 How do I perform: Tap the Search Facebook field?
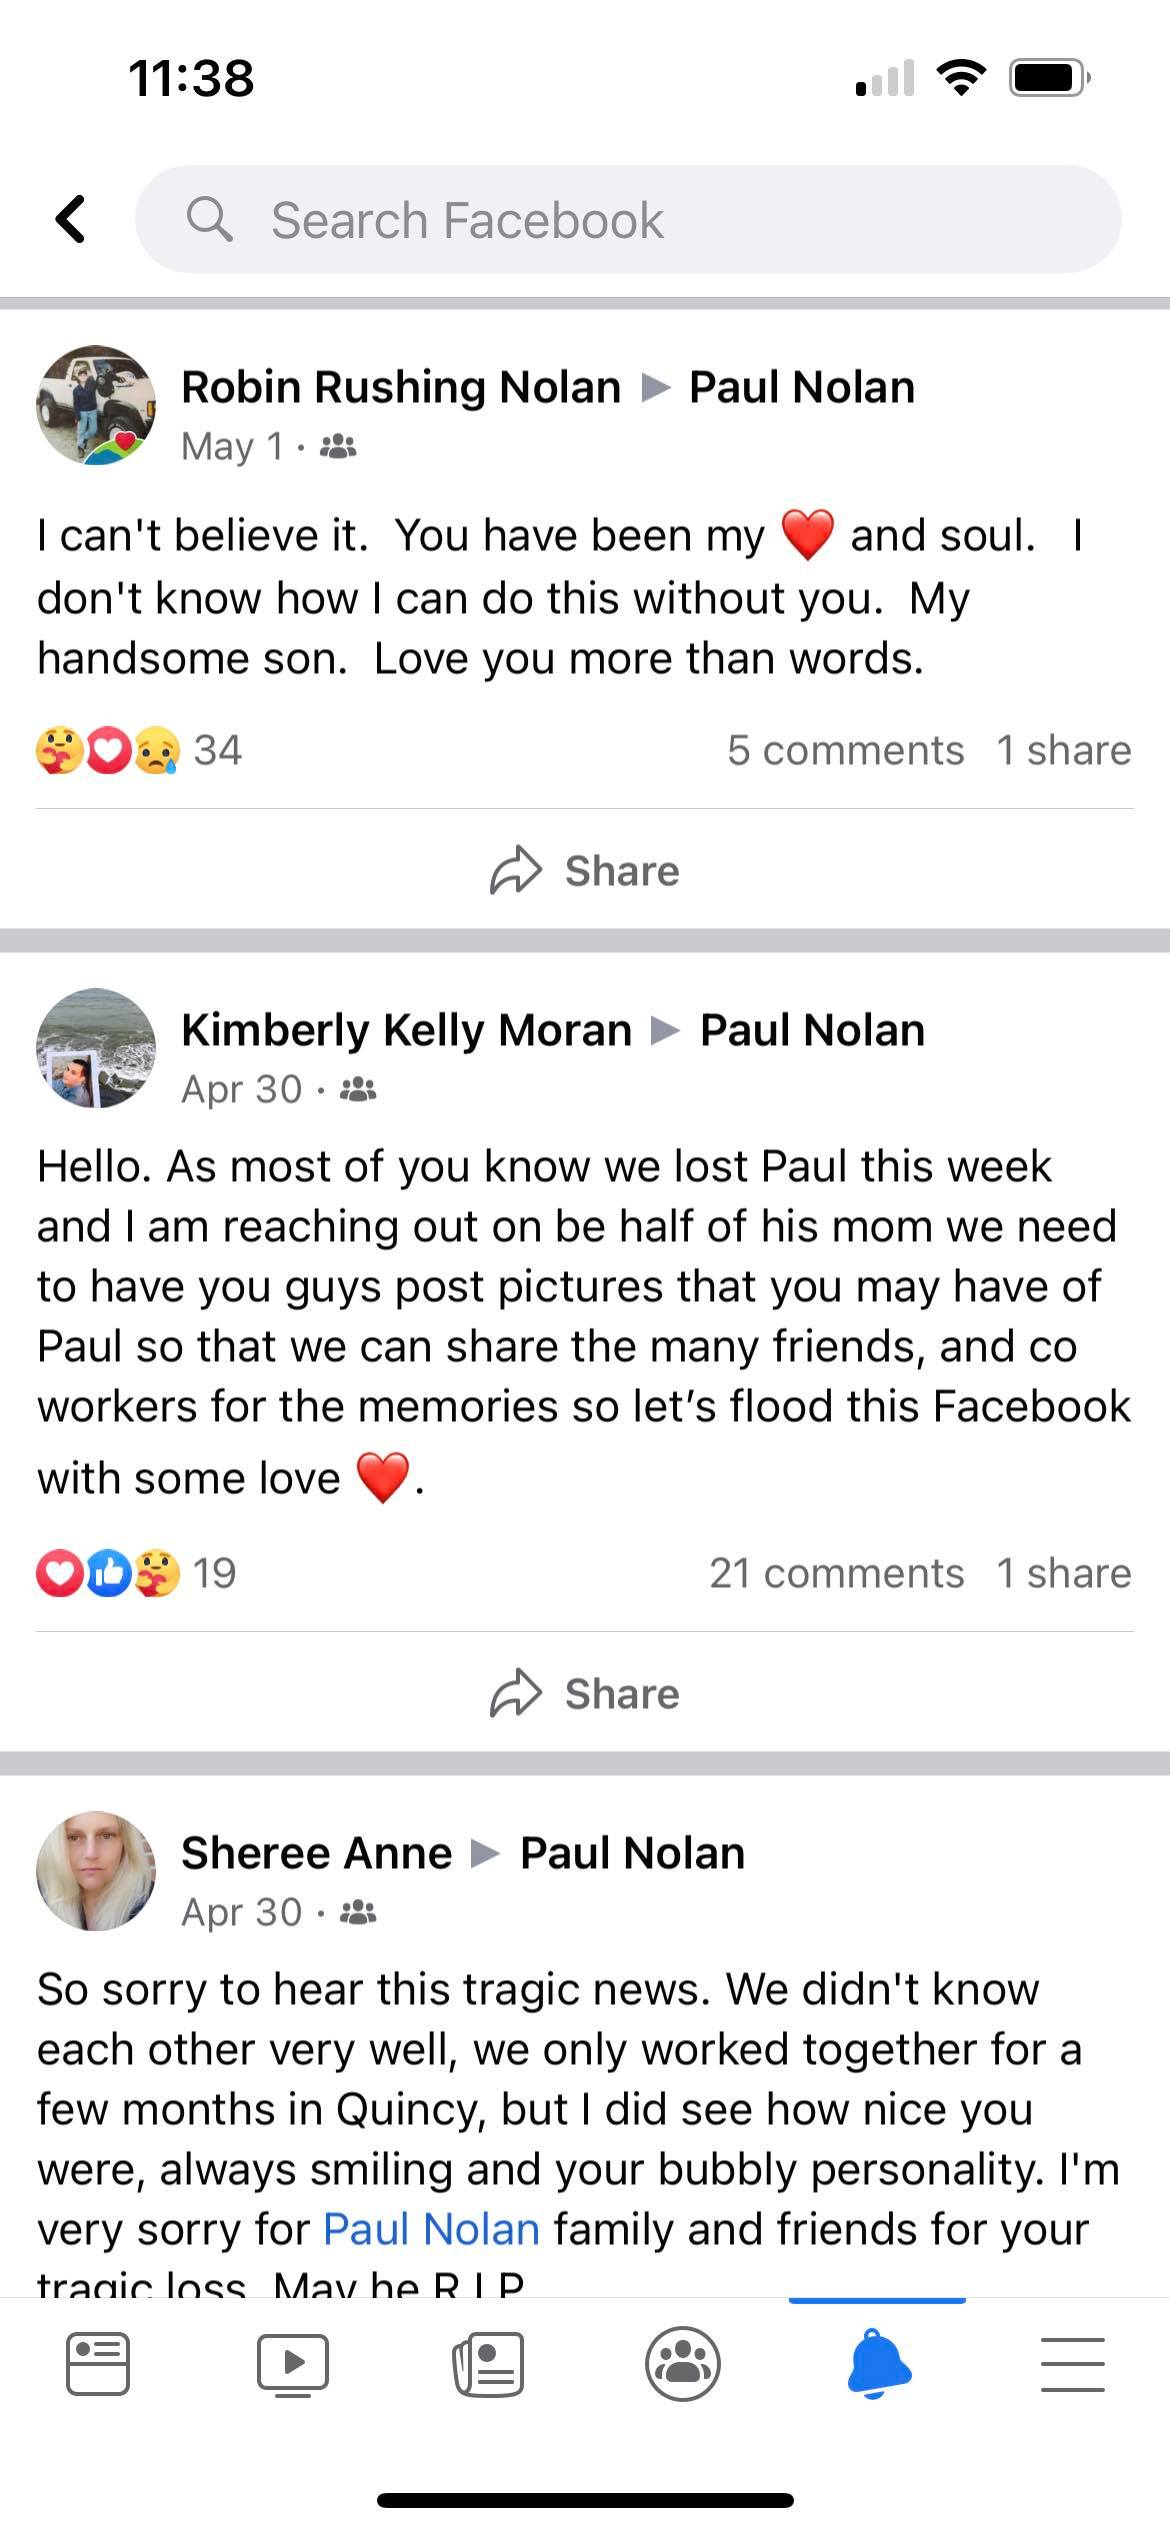coord(628,219)
